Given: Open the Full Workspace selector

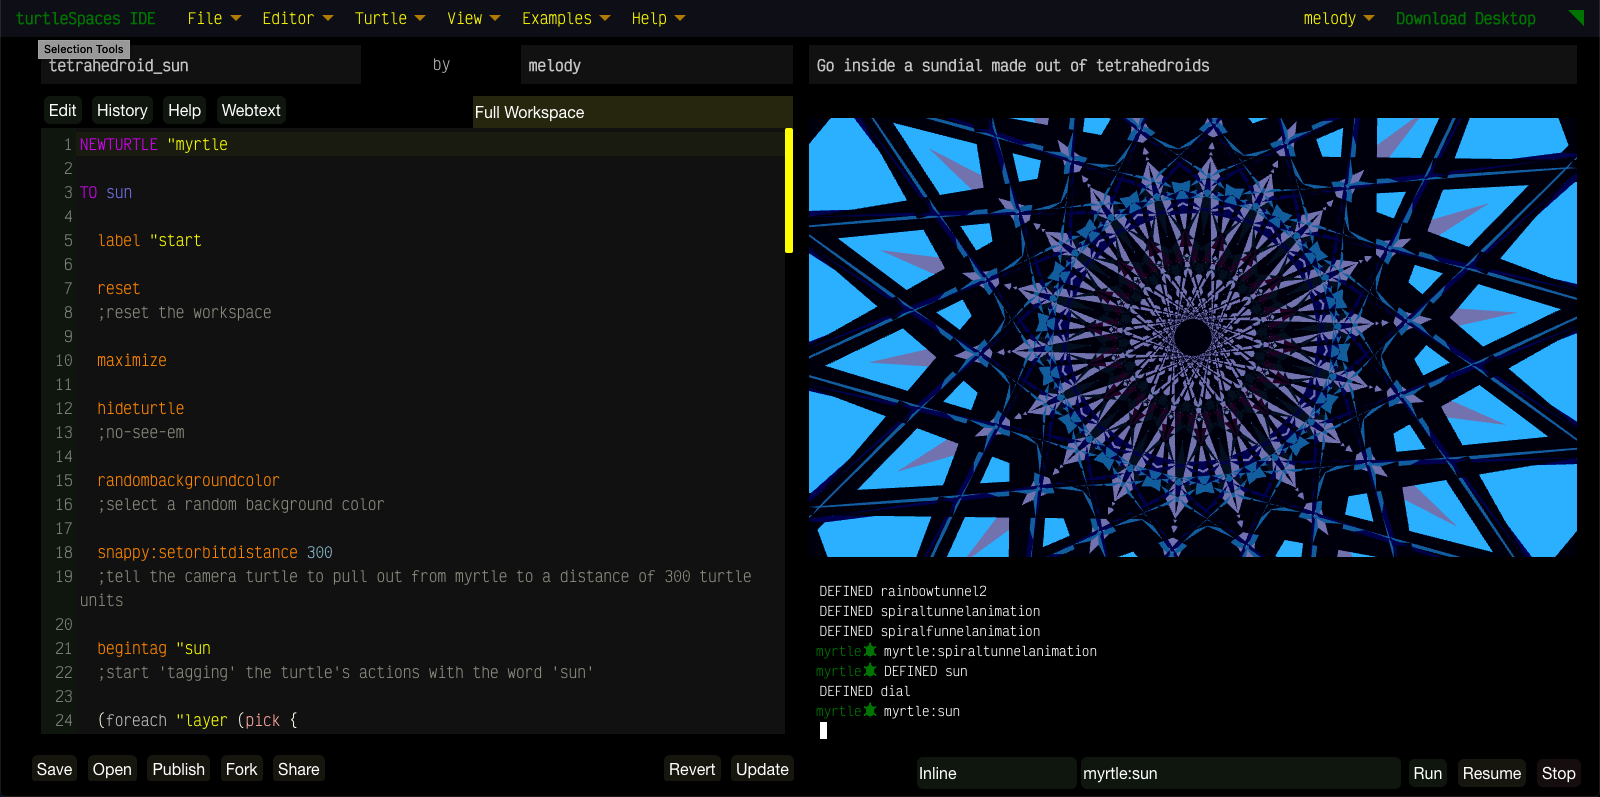Looking at the screenshot, I should coord(631,112).
